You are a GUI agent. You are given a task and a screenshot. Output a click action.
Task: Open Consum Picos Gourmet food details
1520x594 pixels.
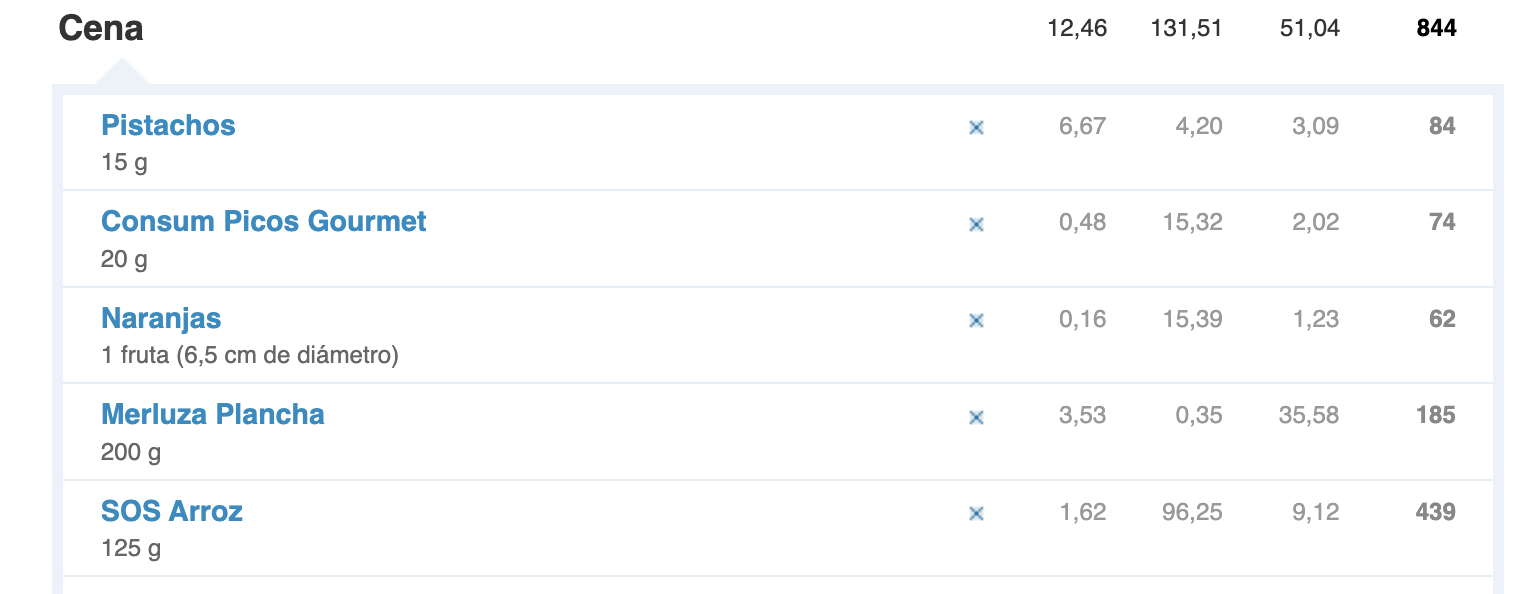264,221
